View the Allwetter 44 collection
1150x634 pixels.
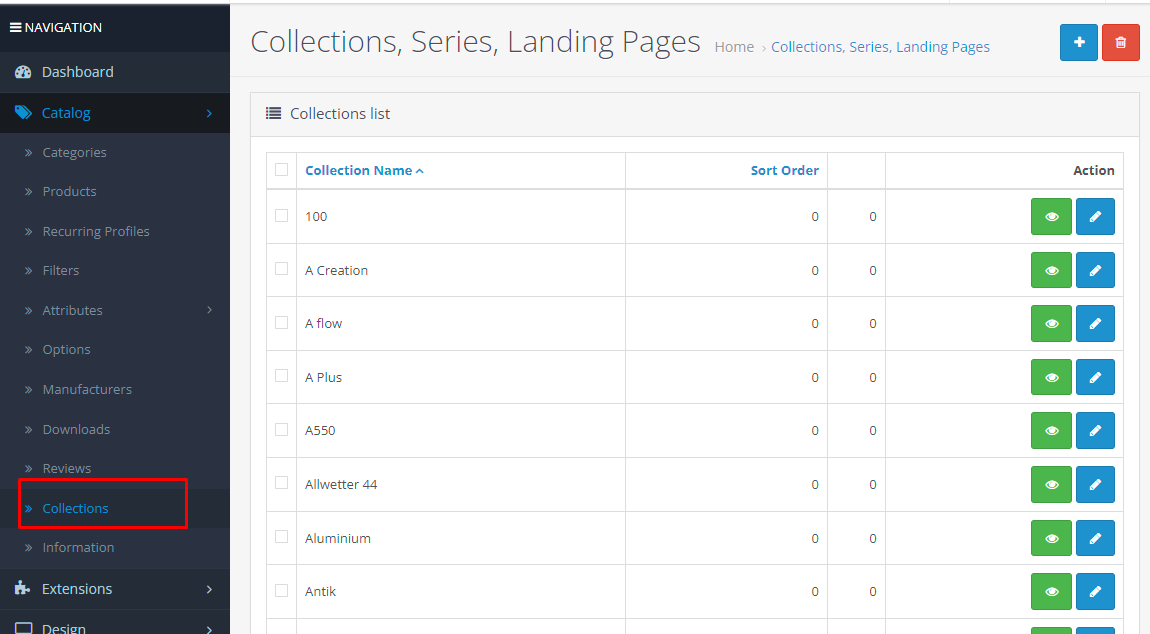point(1051,484)
